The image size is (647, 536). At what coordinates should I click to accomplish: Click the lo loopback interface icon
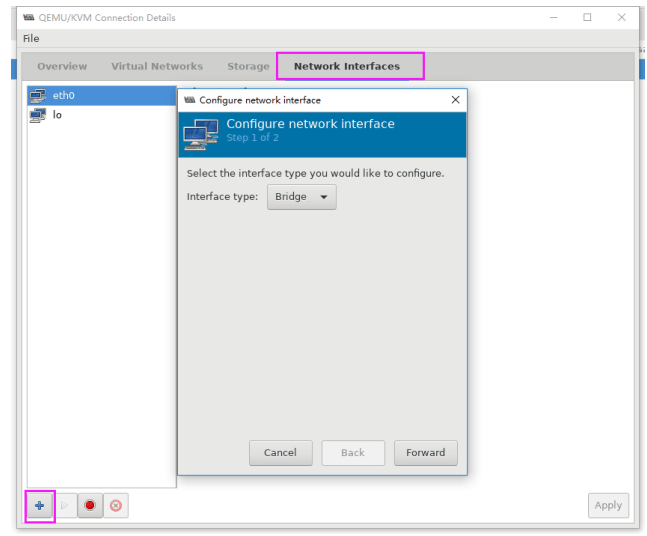(x=38, y=115)
